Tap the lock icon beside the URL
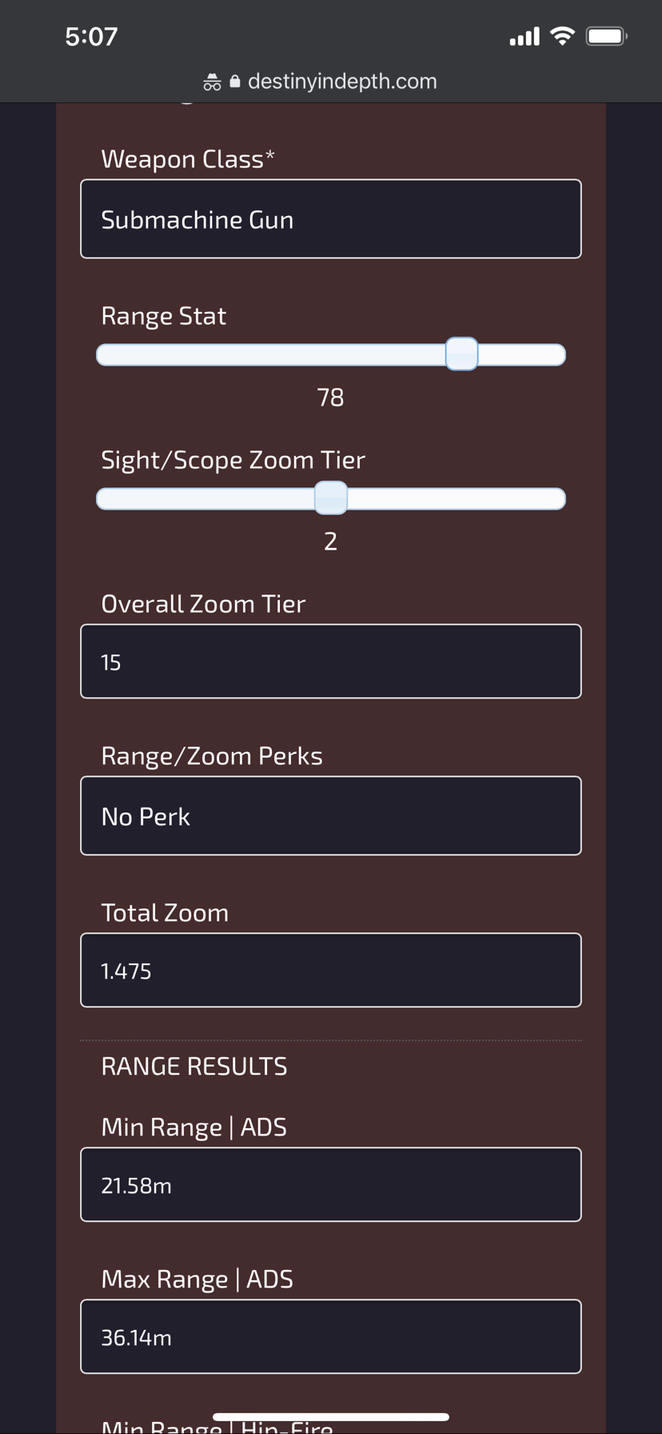 tap(235, 82)
